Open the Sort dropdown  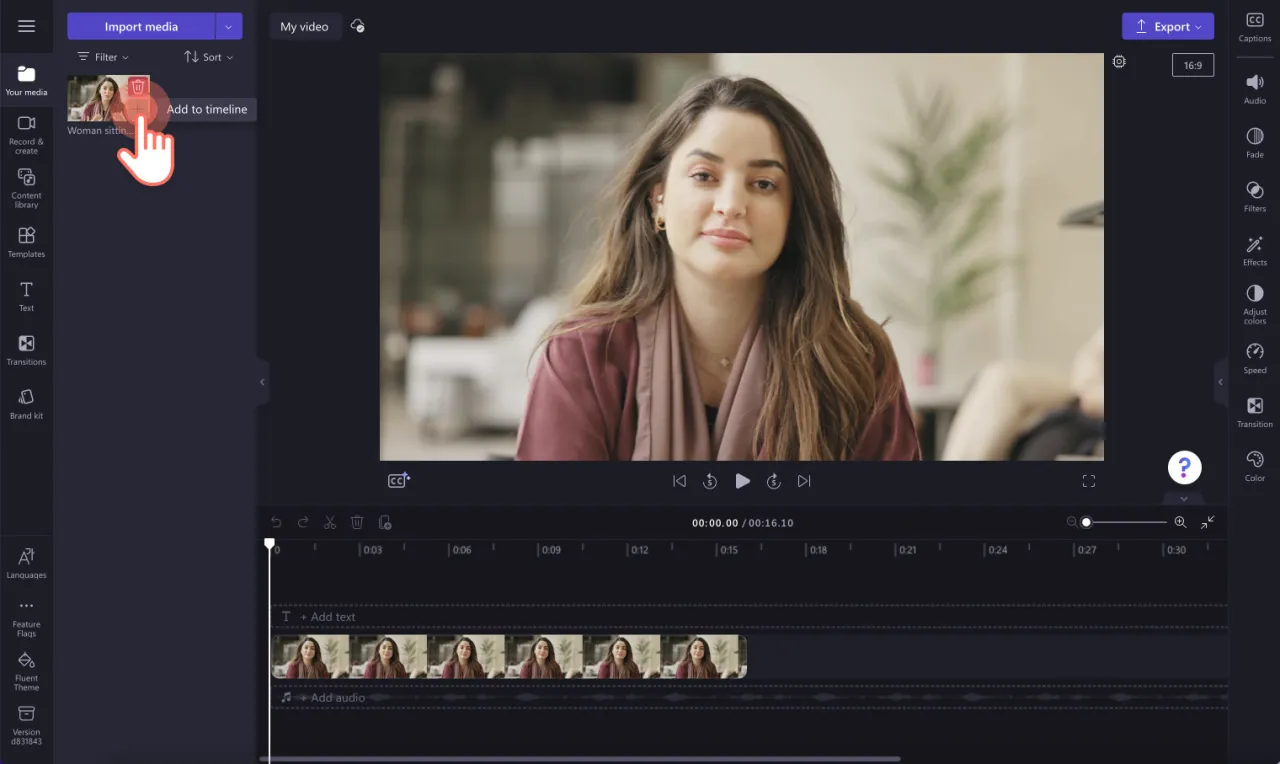click(x=208, y=57)
